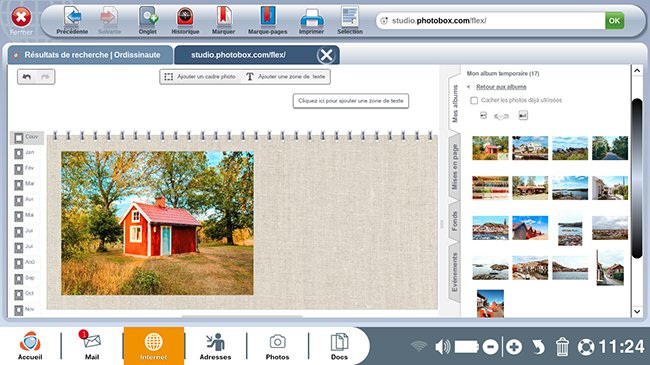Collapse upward with scroll-up arrow
650x365 pixels.
pos(638,71)
